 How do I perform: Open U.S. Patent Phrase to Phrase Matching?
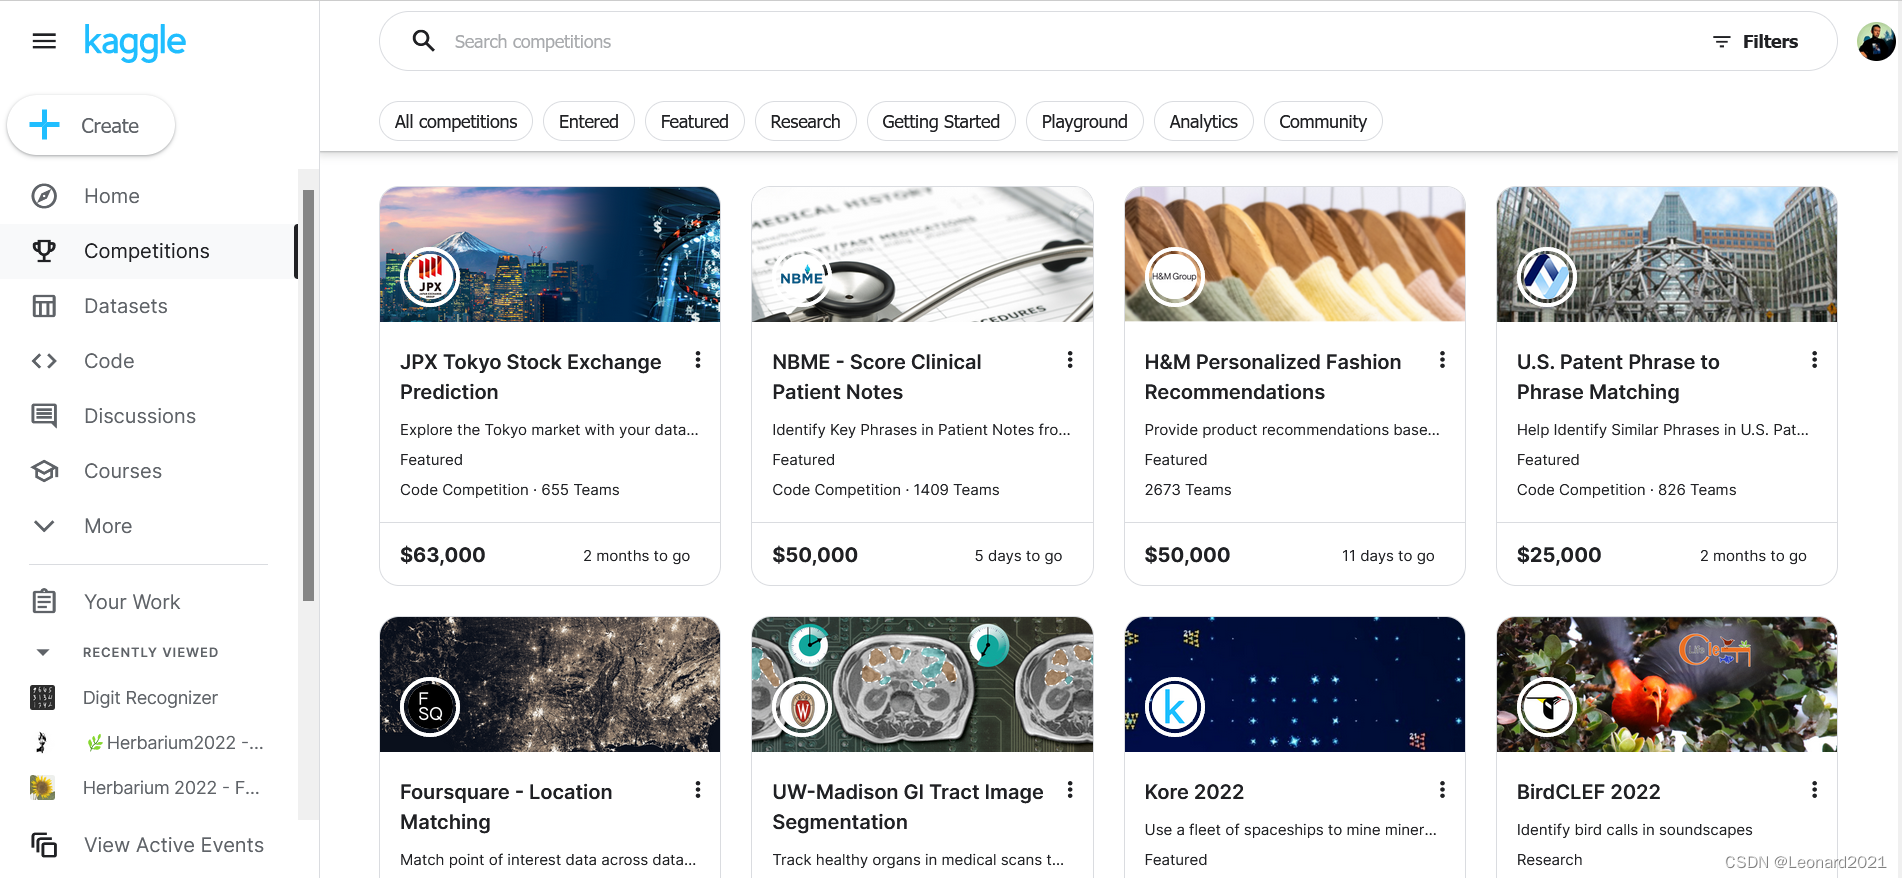(1618, 377)
